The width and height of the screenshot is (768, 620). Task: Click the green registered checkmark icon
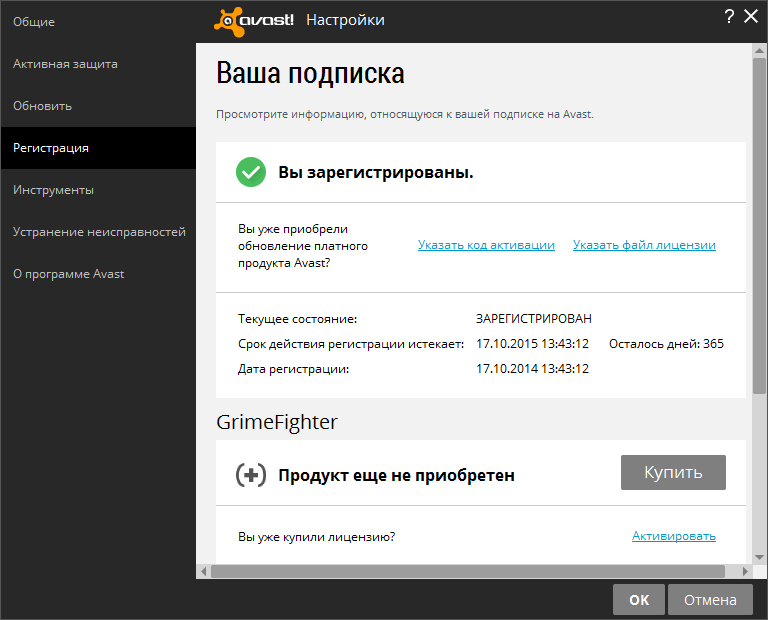pyautogui.click(x=251, y=172)
